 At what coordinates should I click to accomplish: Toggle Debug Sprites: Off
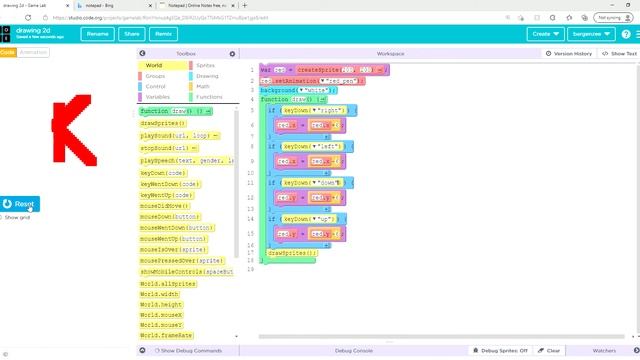(500, 351)
